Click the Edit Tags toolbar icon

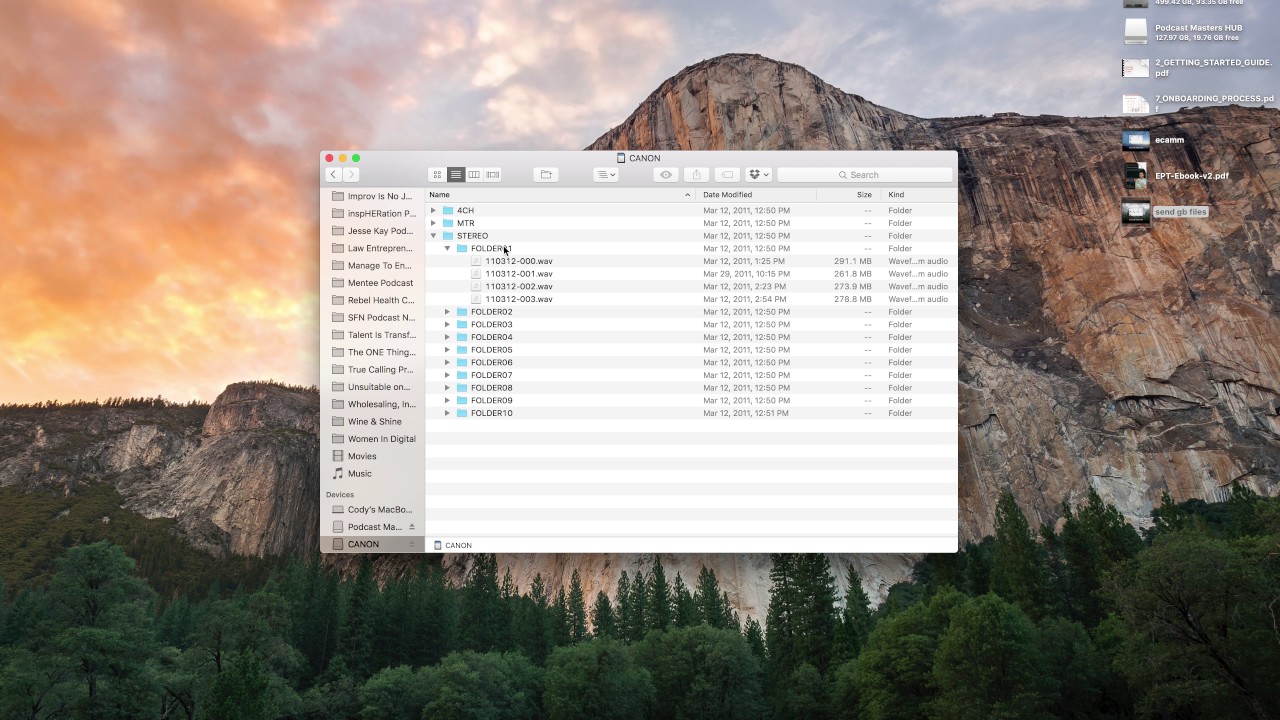point(727,175)
